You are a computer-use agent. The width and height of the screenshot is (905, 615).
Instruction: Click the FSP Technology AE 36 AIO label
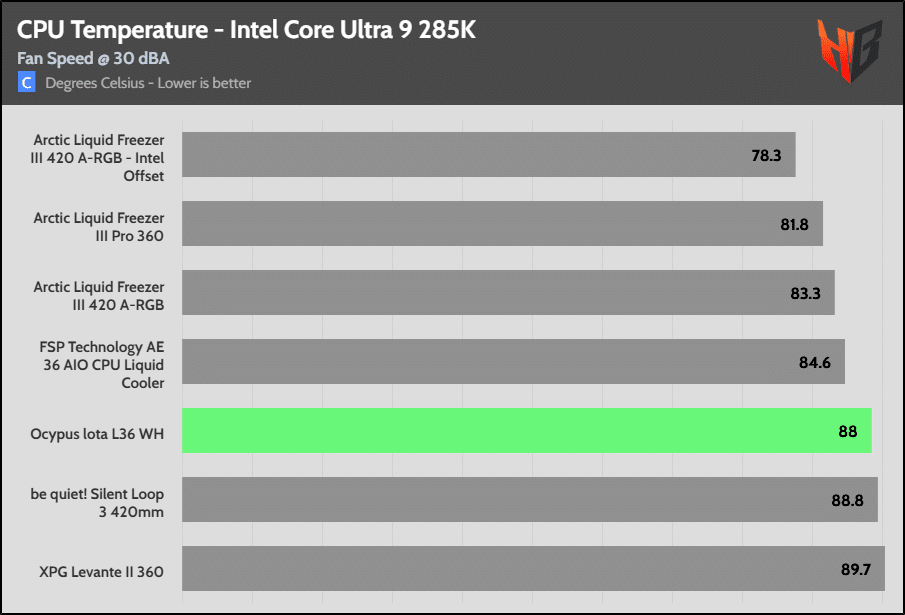pyautogui.click(x=102, y=365)
